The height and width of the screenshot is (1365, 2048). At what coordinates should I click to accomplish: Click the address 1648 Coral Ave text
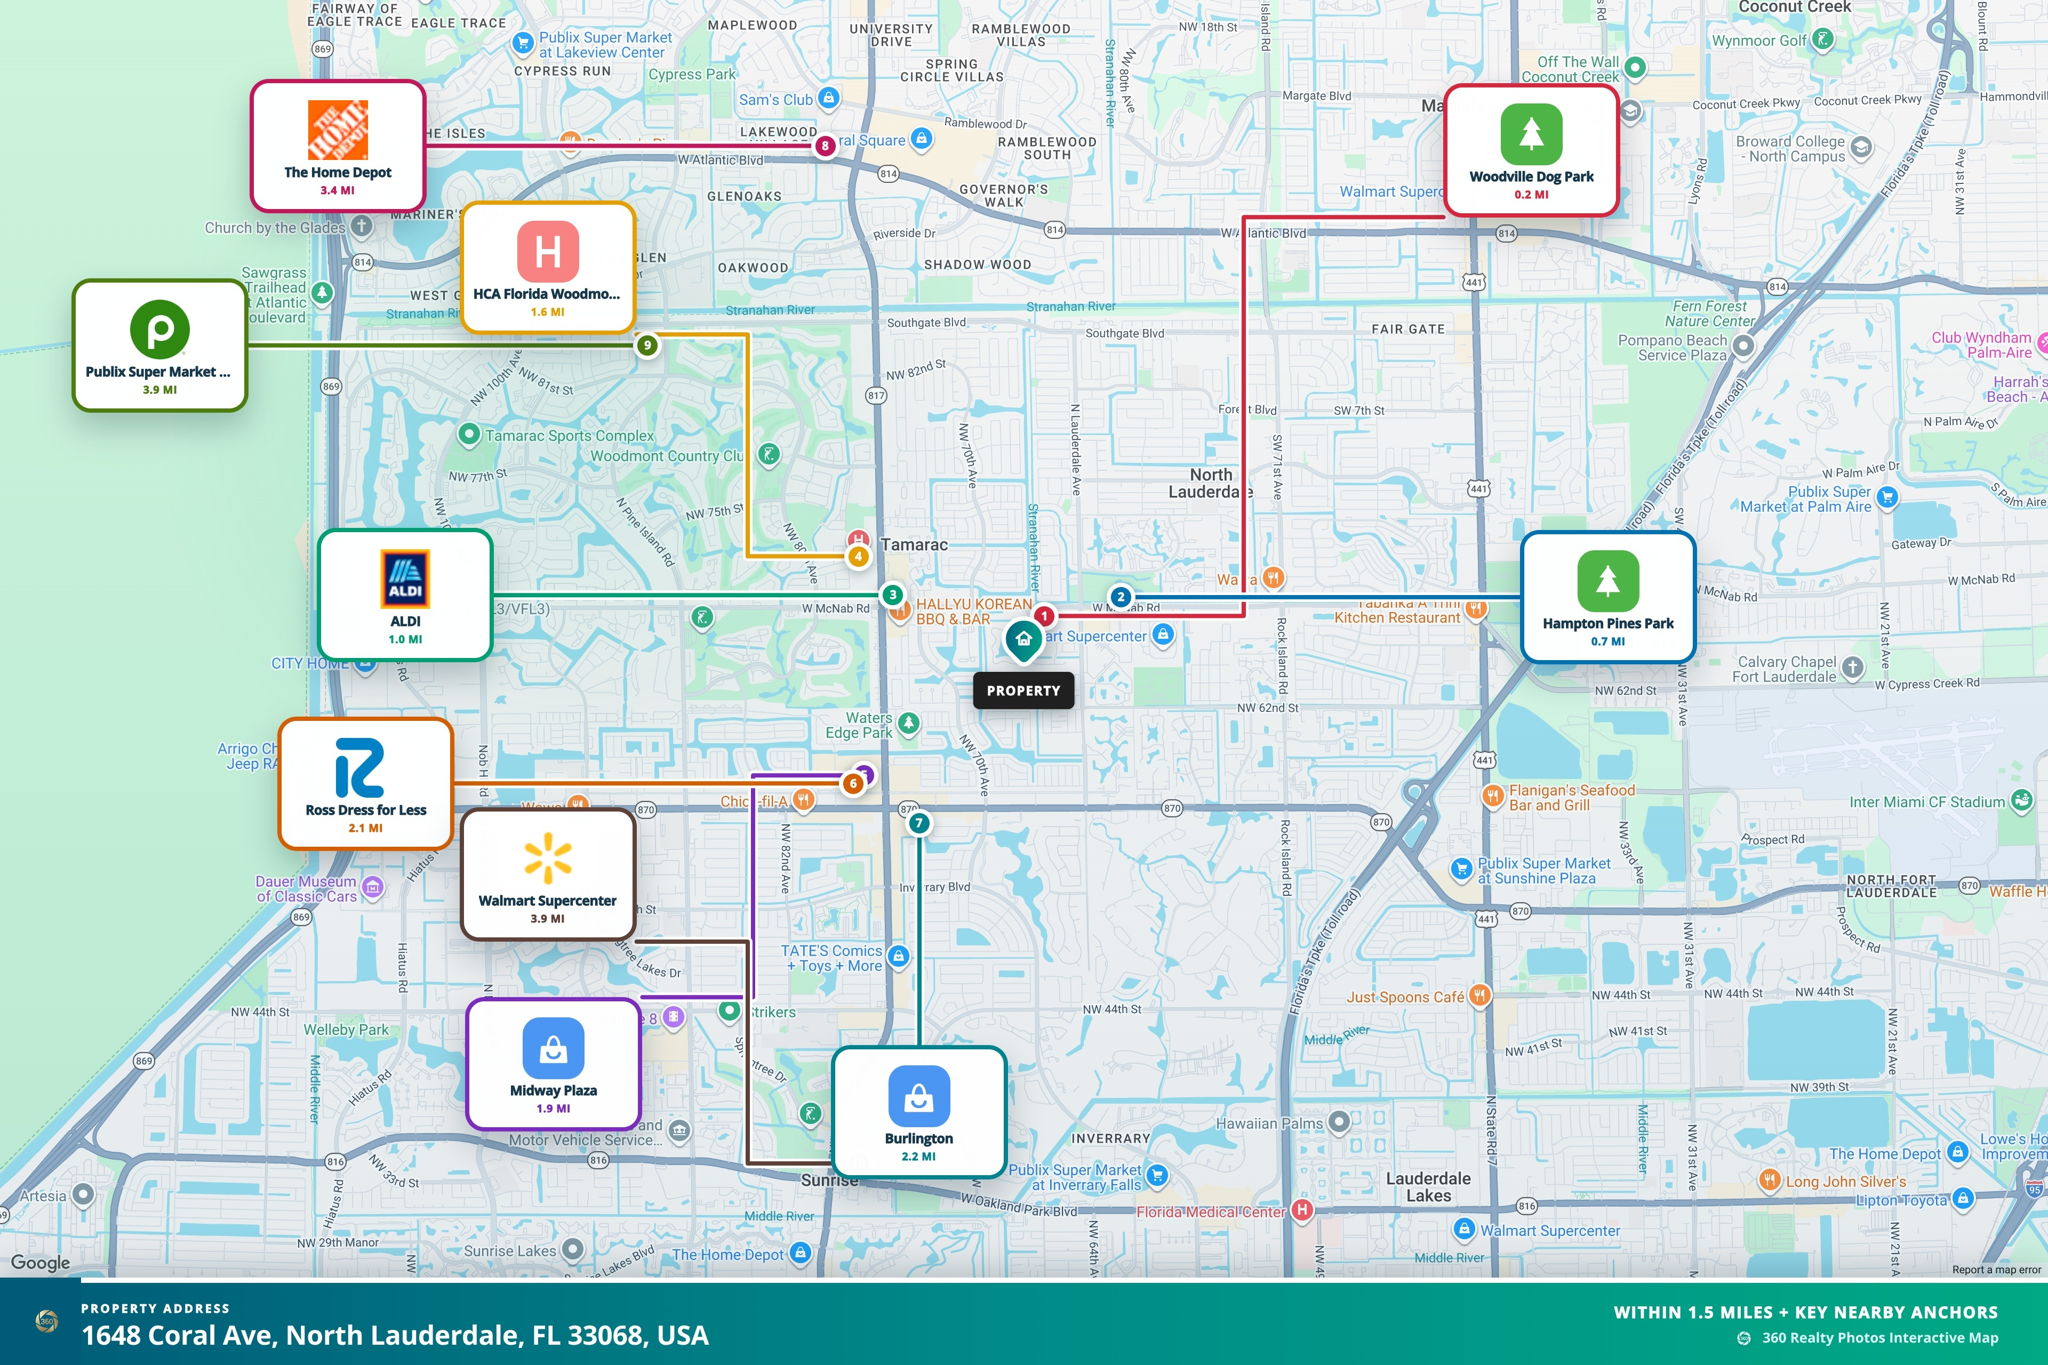[395, 1336]
